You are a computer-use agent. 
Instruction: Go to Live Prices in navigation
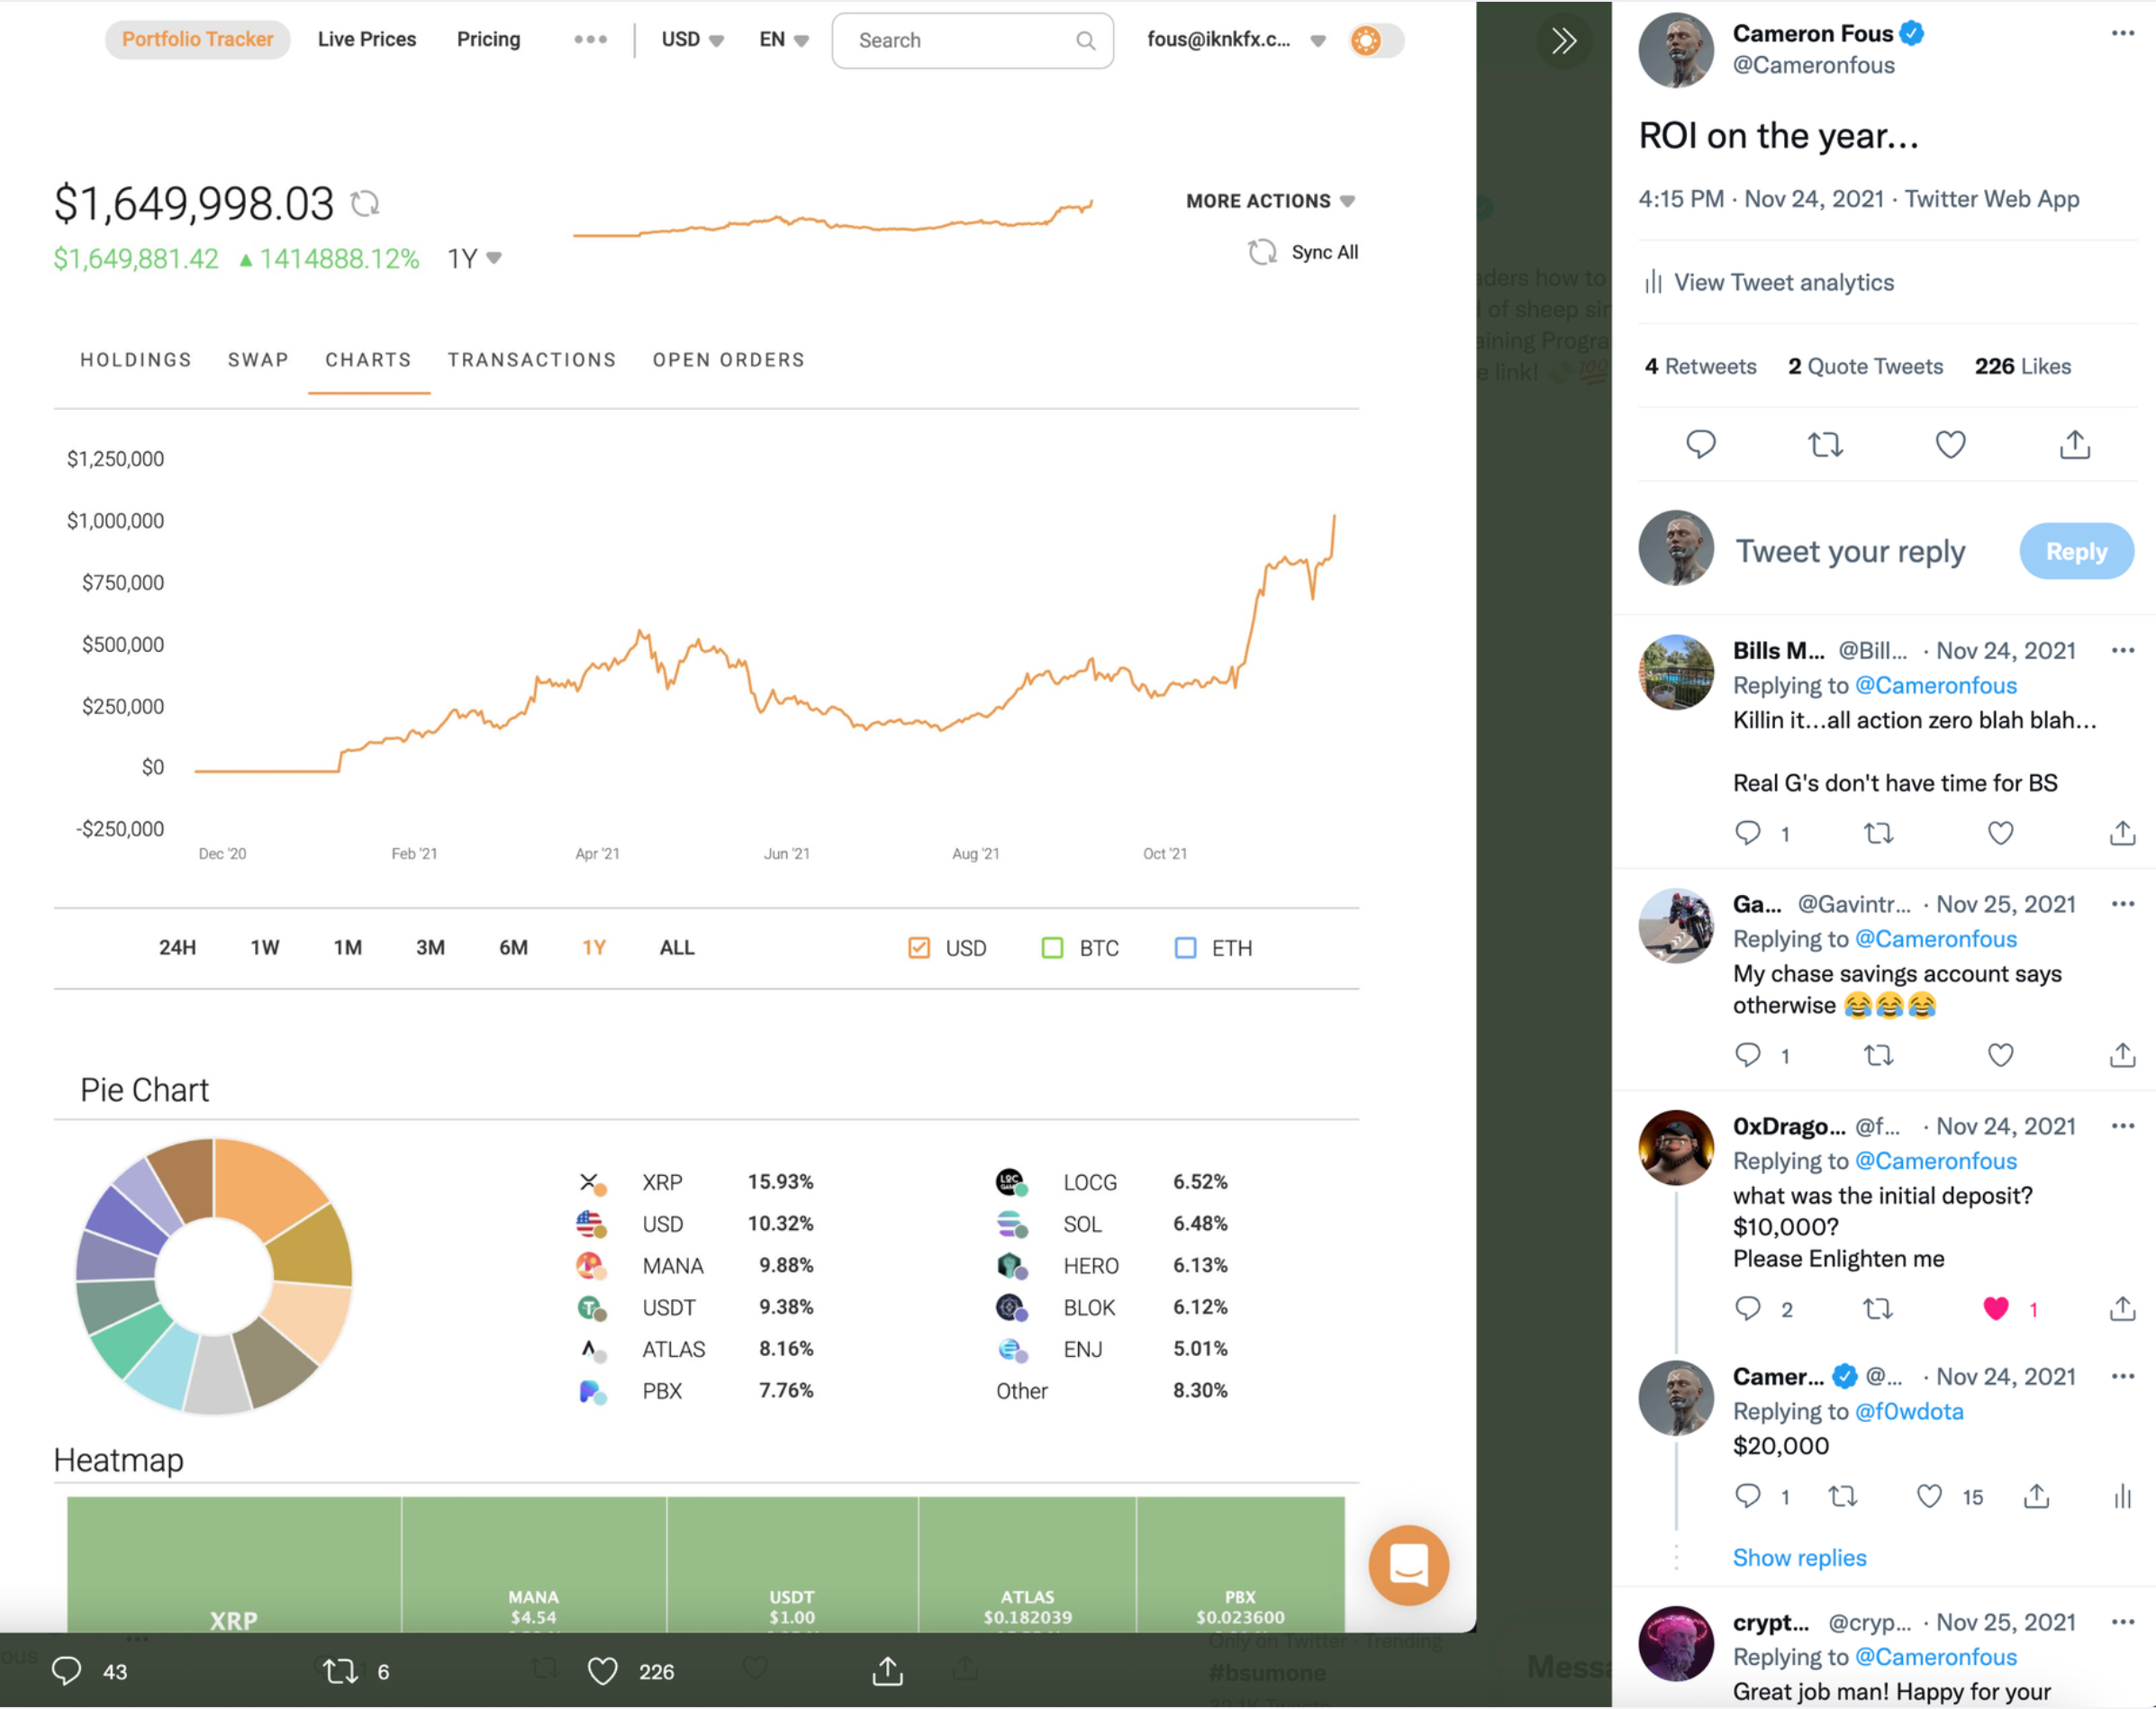pos(367,39)
